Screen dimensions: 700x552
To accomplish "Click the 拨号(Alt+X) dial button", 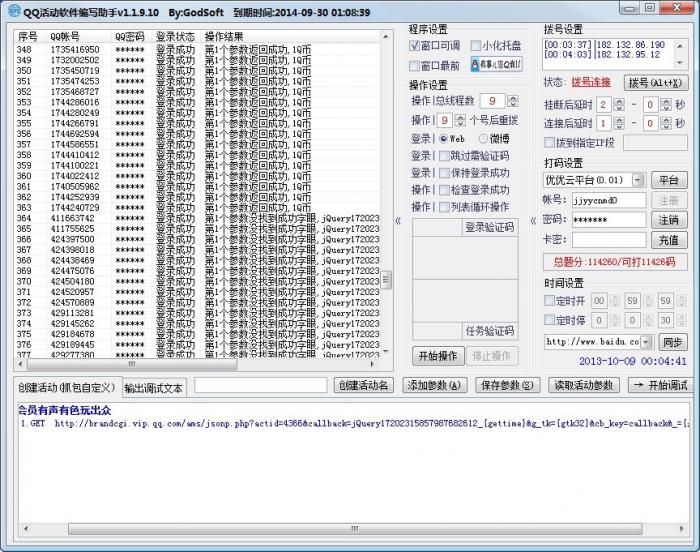I will pyautogui.click(x=655, y=83).
